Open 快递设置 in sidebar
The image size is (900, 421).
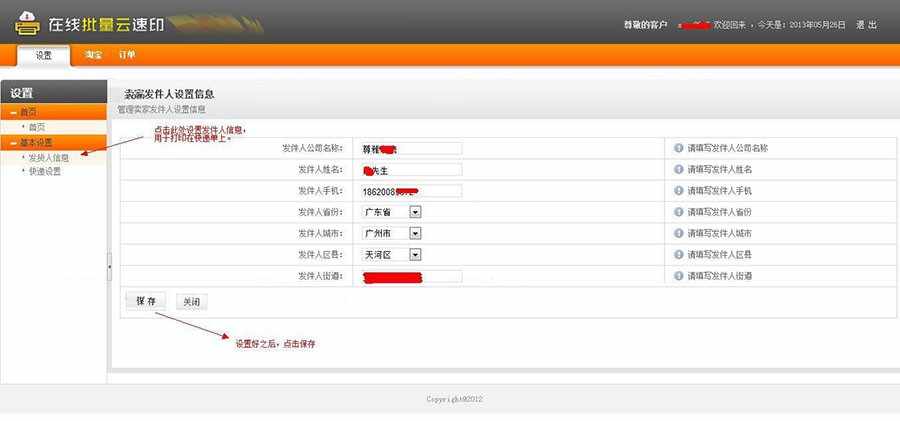coord(45,171)
